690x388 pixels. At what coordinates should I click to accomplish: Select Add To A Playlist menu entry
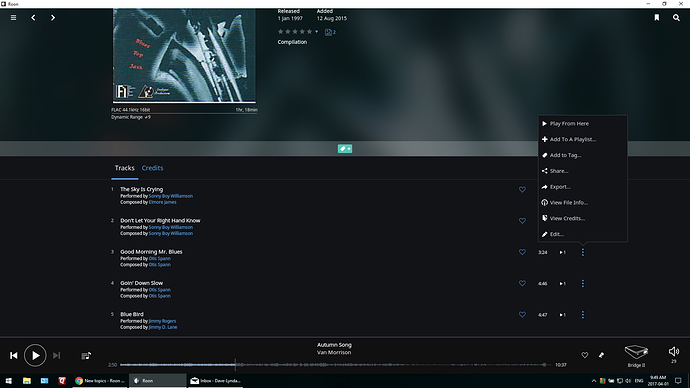click(x=583, y=139)
